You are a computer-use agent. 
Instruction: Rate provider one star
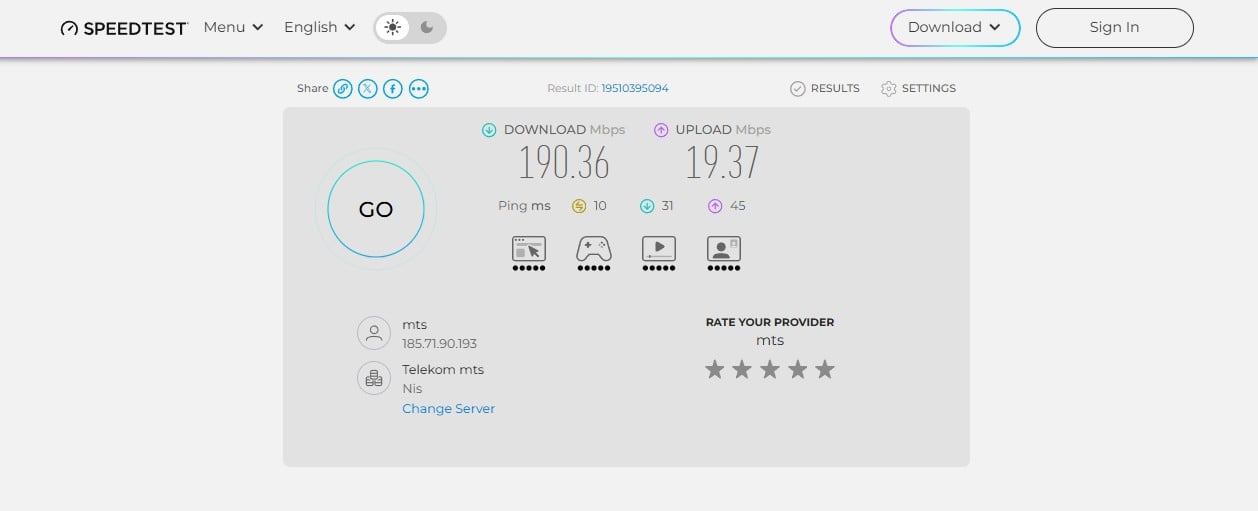pos(714,370)
